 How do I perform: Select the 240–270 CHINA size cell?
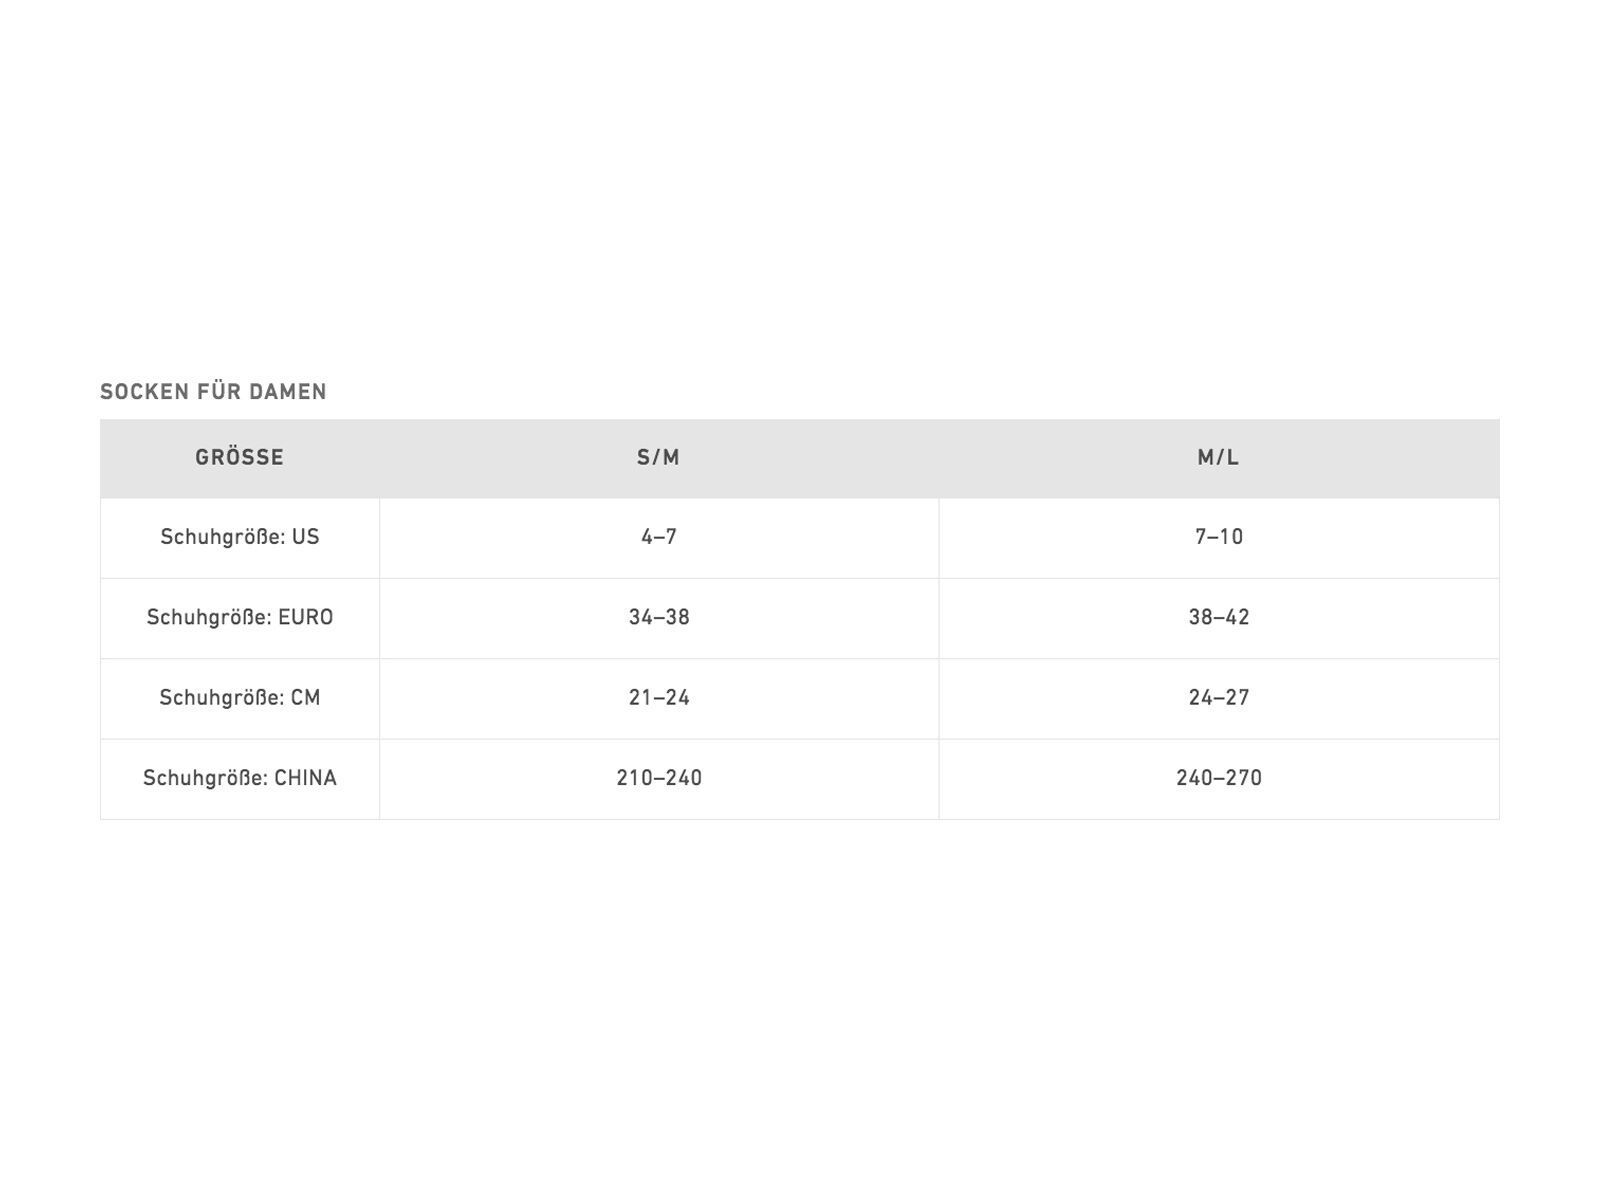click(x=1219, y=778)
